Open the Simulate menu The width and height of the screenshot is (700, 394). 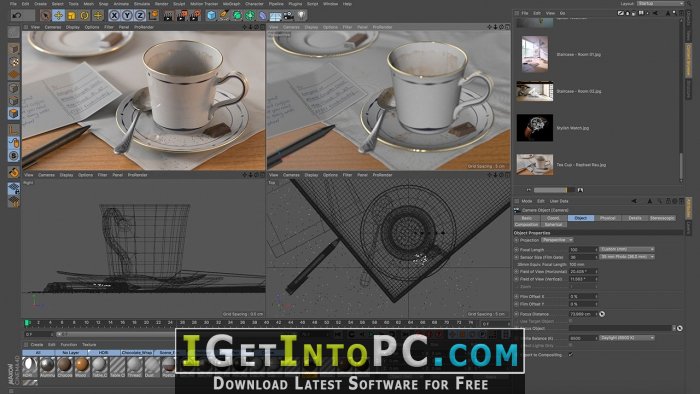point(142,4)
